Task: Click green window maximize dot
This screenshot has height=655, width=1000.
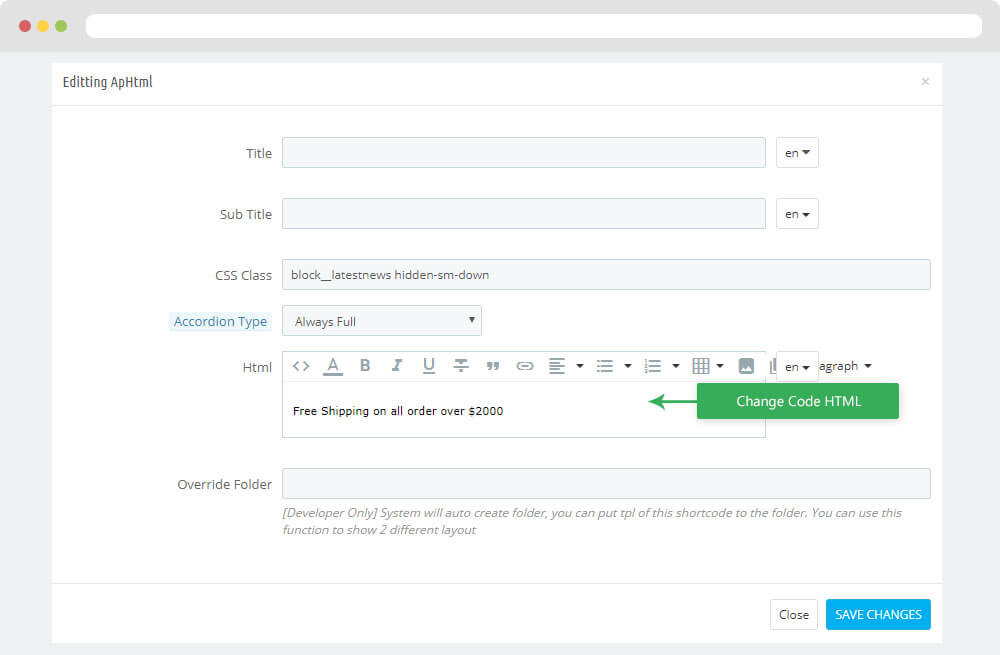Action: (61, 26)
